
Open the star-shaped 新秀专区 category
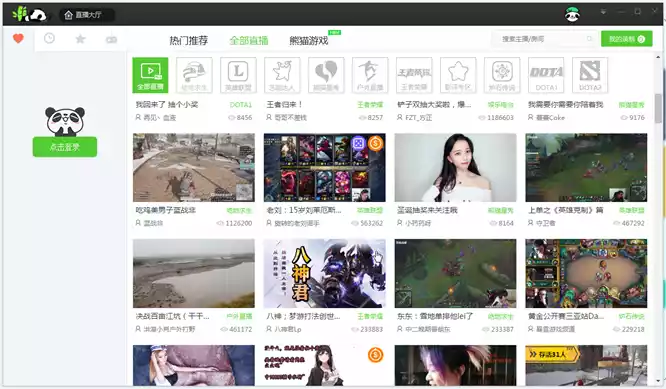pyautogui.click(x=458, y=75)
